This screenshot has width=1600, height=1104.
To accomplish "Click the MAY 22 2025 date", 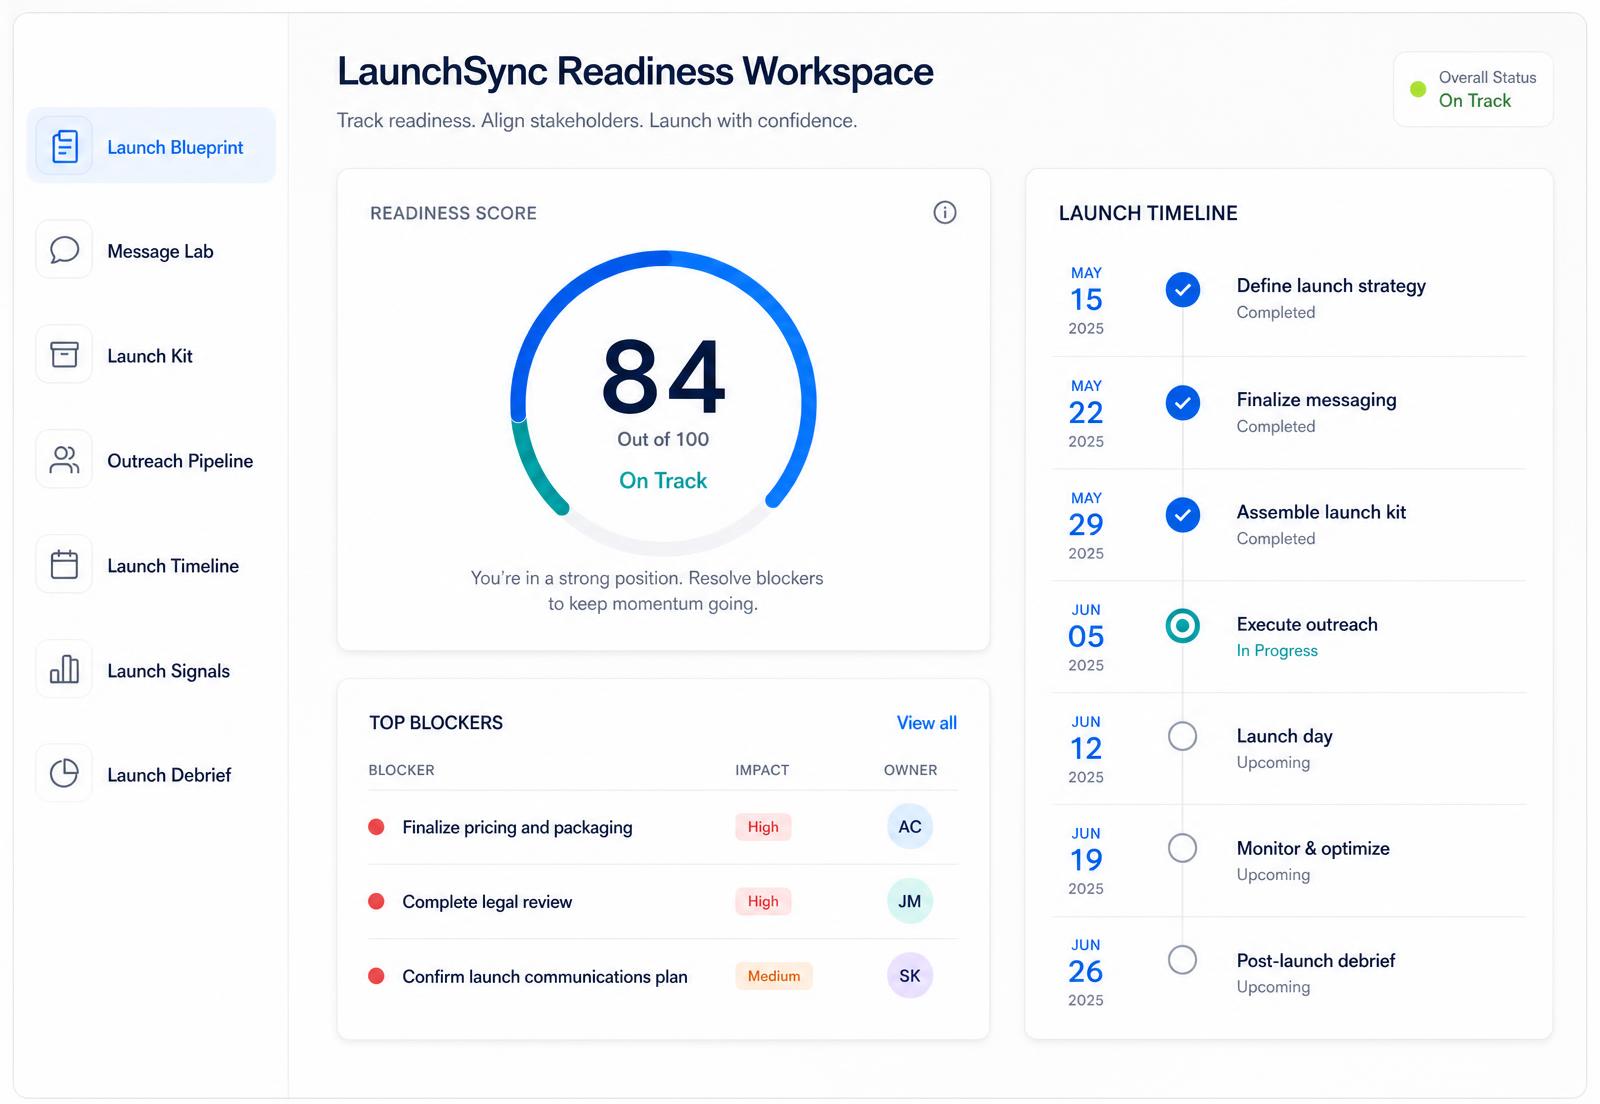I will (1086, 413).
